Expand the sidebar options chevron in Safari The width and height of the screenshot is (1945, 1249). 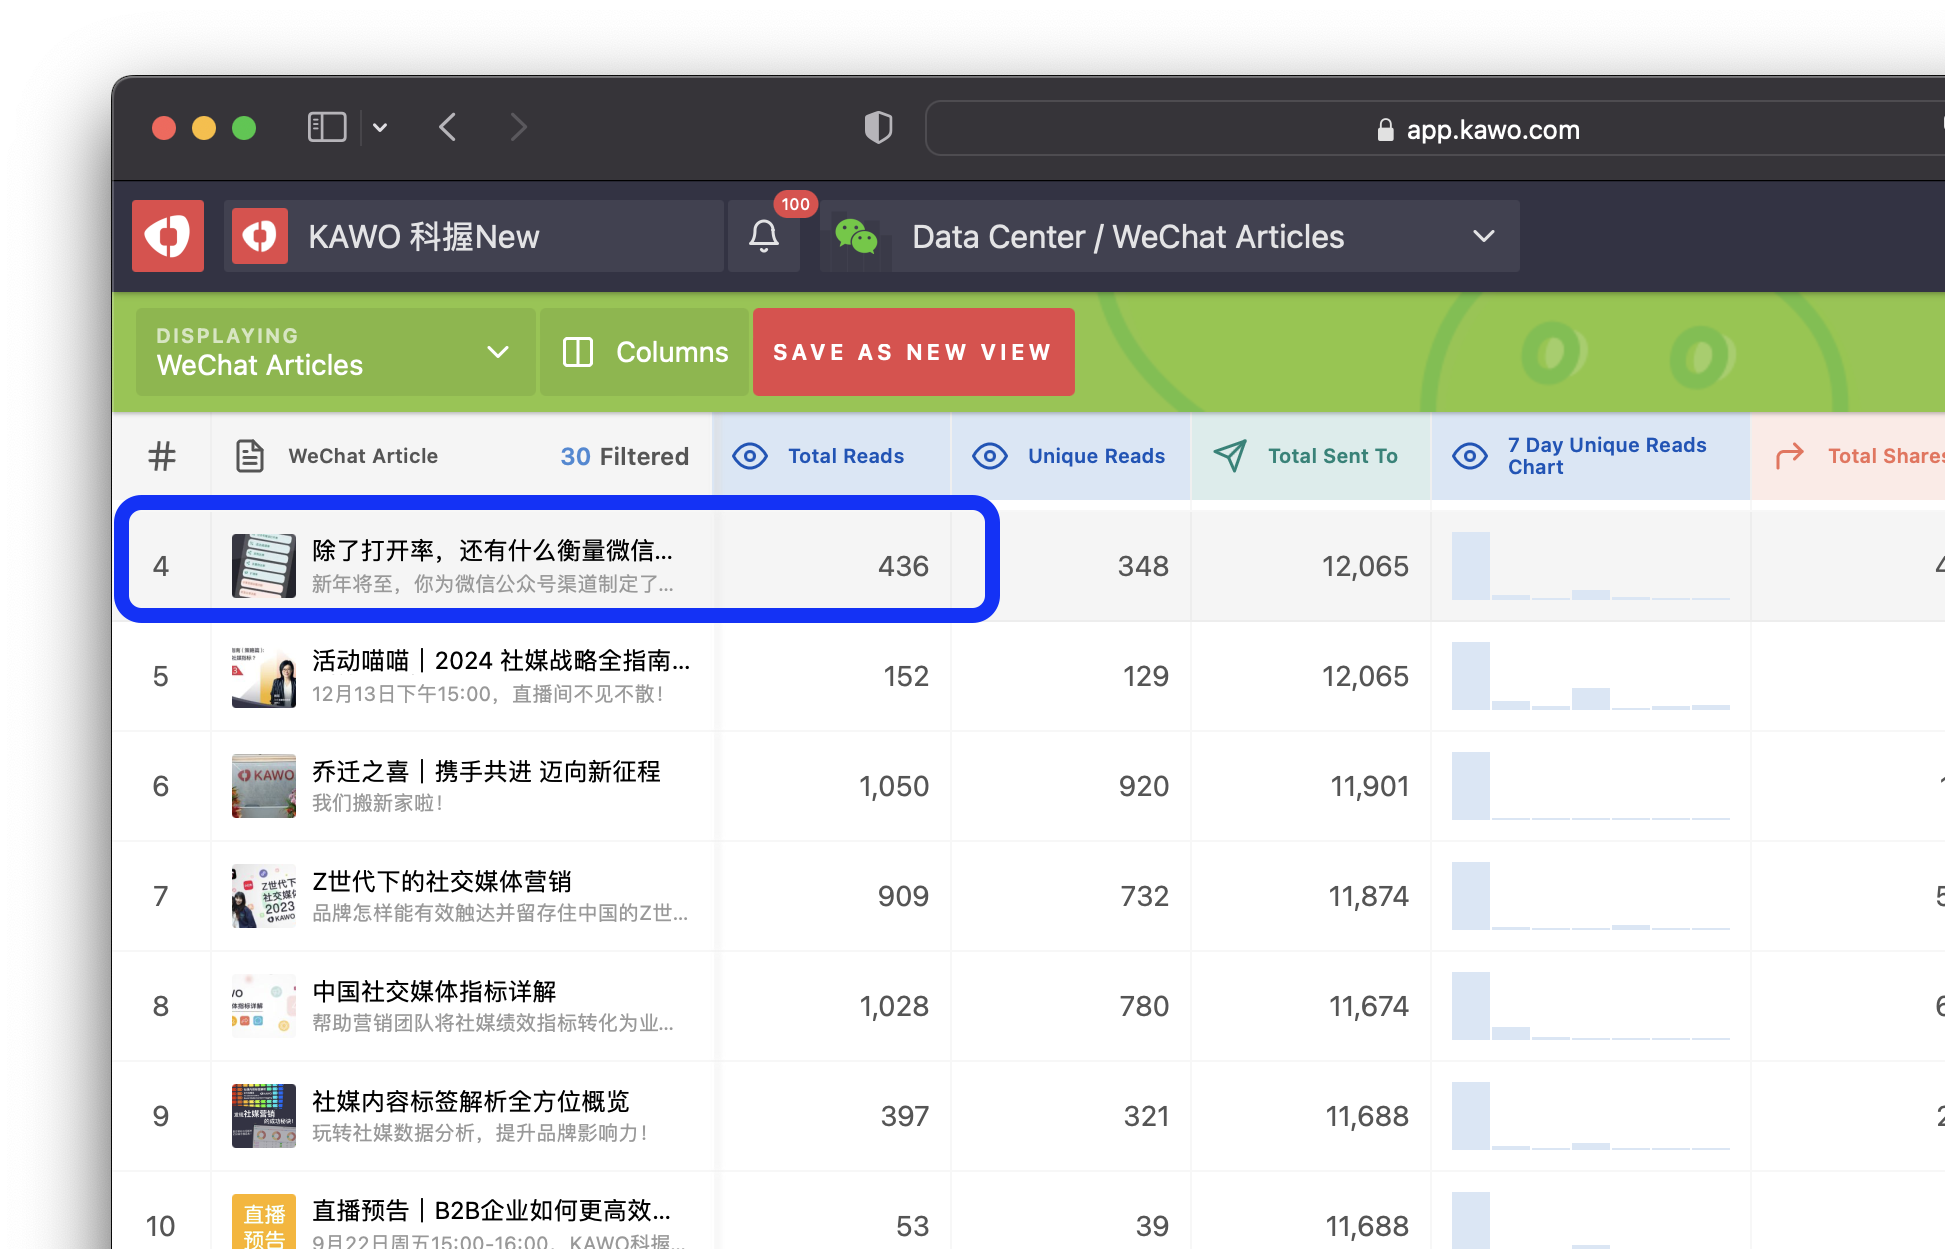tap(380, 128)
